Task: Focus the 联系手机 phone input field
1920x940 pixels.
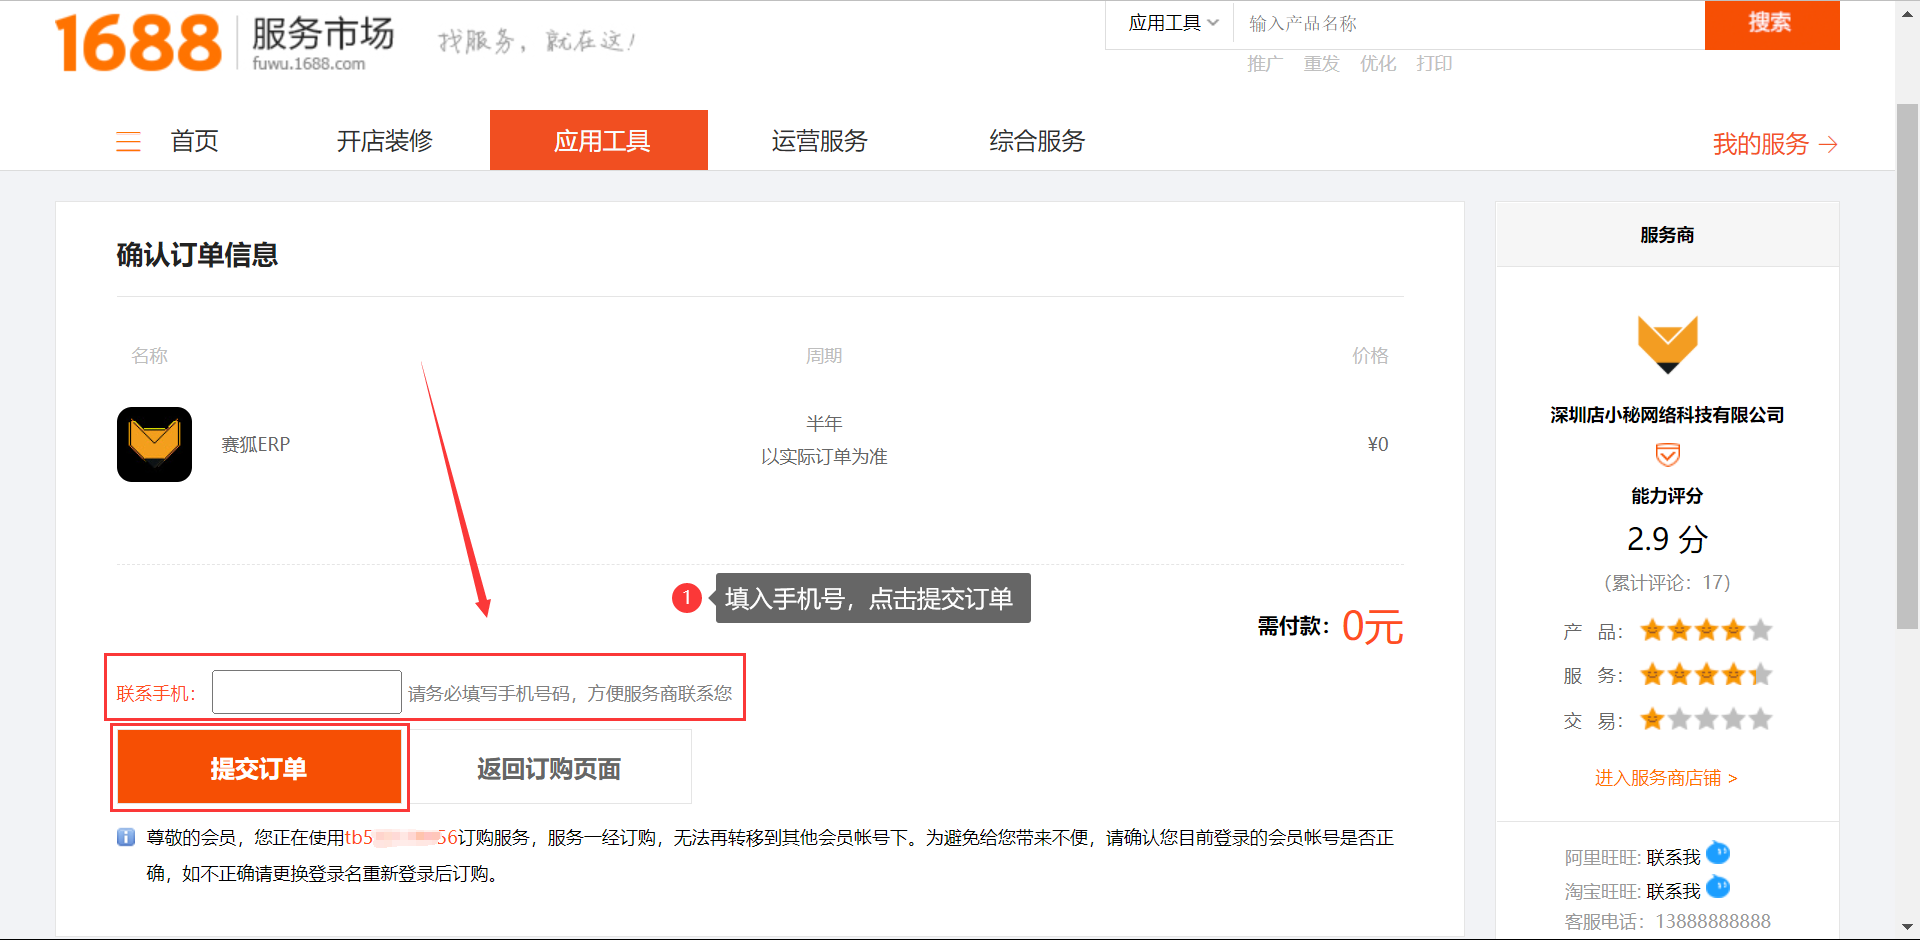Action: pos(307,692)
